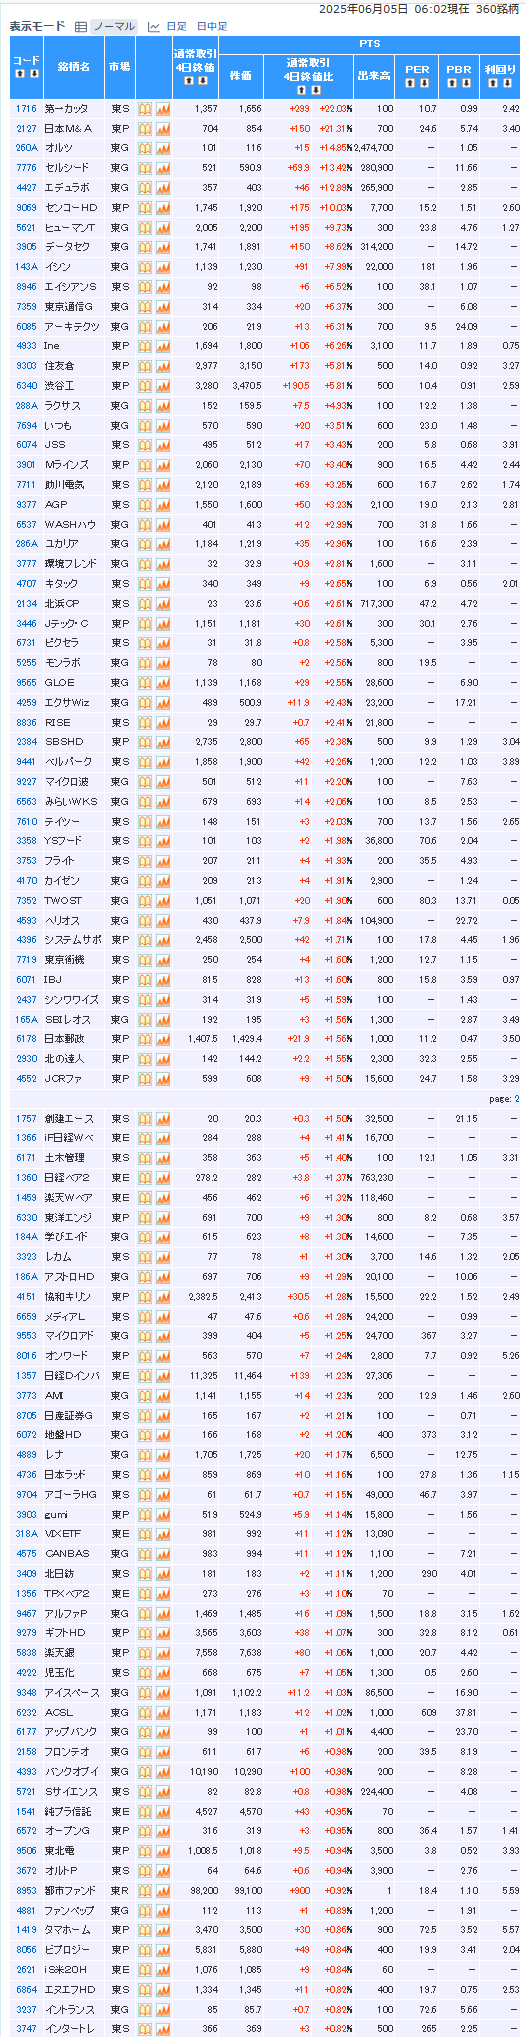Open chart icon for 渋谷工 row

(x=163, y=386)
